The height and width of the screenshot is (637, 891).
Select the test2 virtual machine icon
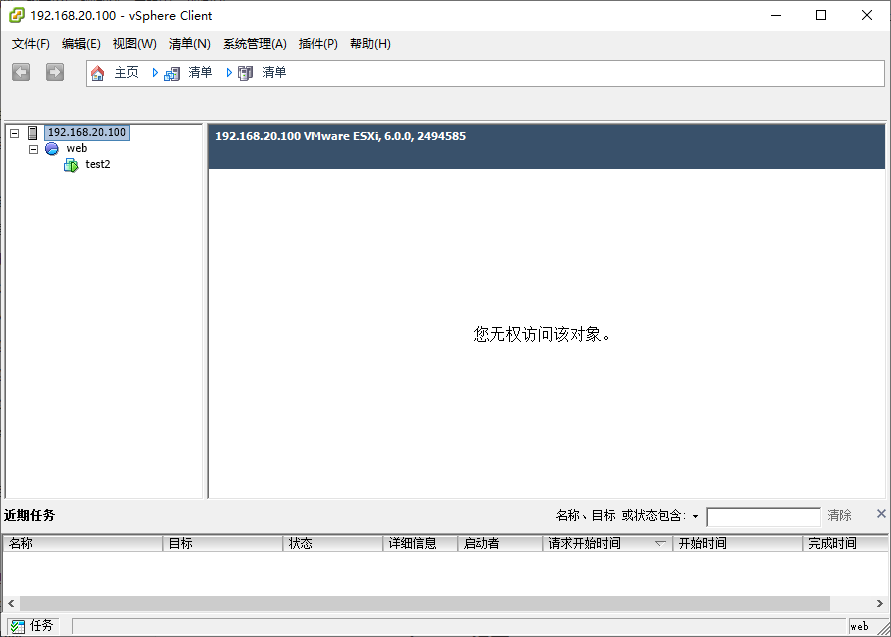click(71, 165)
